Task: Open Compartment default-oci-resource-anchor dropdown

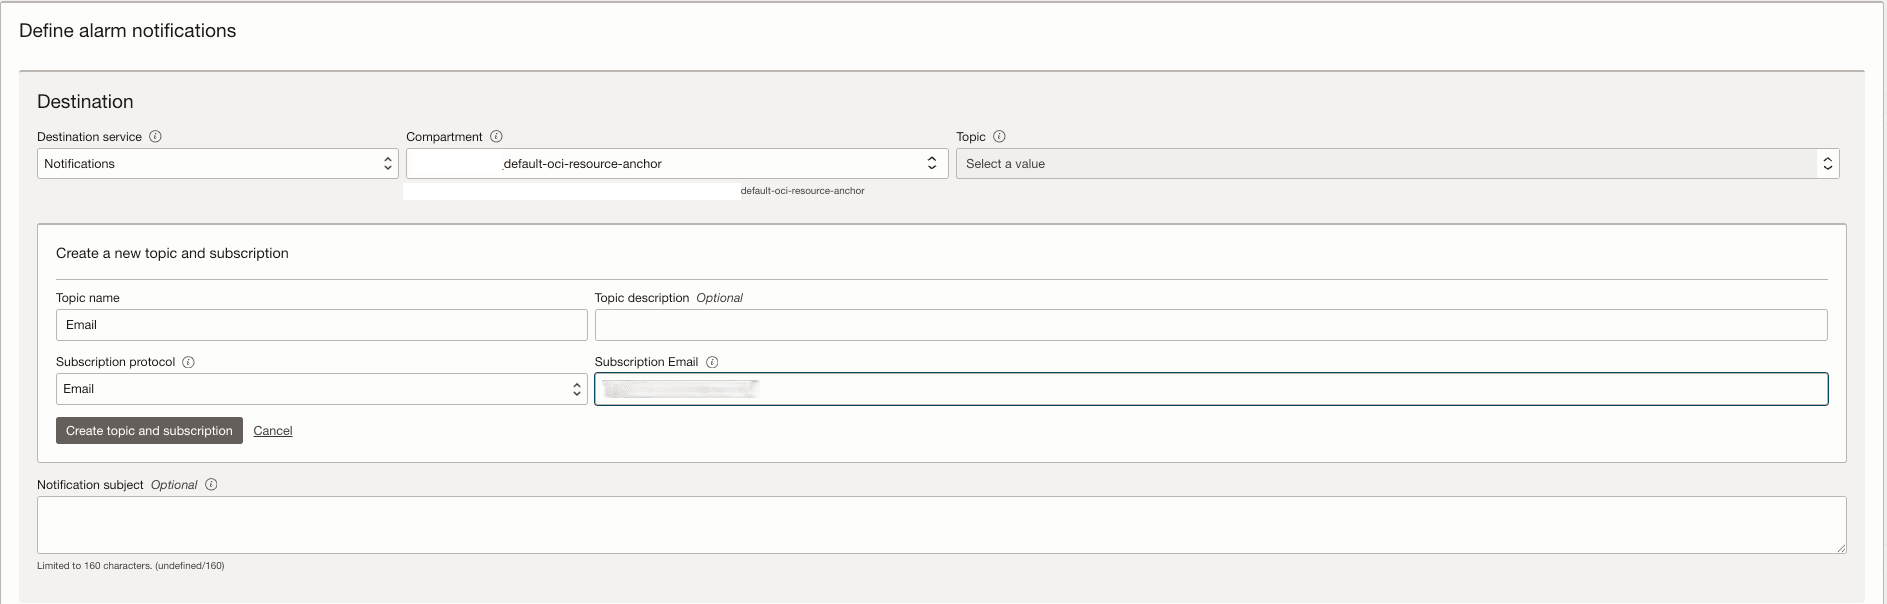Action: click(677, 164)
